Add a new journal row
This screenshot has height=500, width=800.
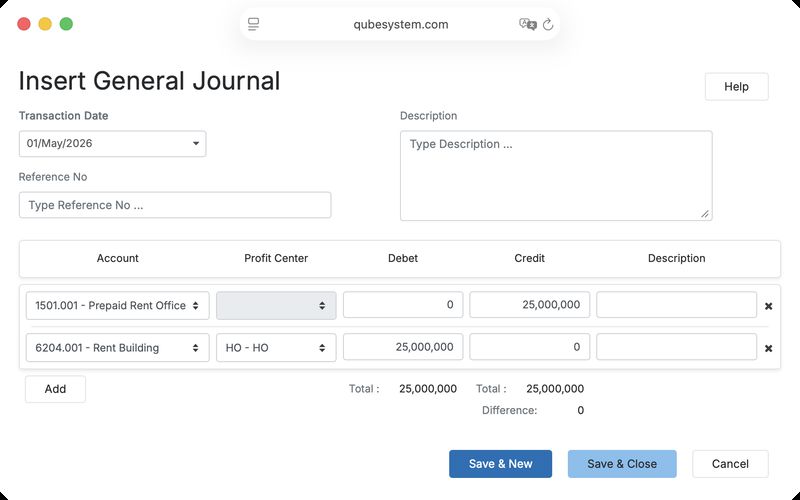coord(55,389)
